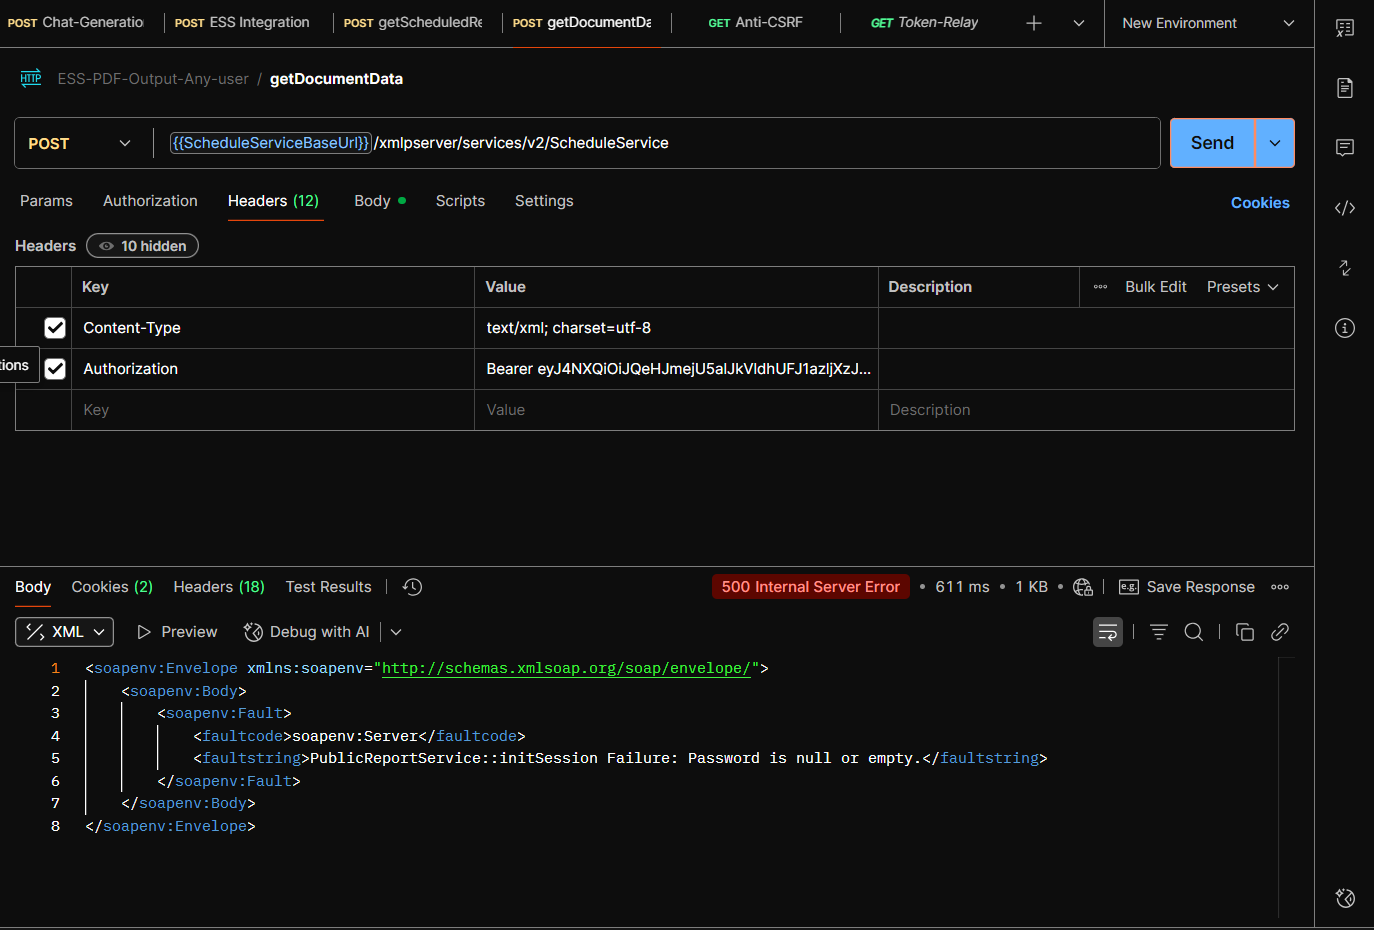Screen dimensions: 1374x930
Task: Open the Test Results response tab
Action: coord(328,587)
